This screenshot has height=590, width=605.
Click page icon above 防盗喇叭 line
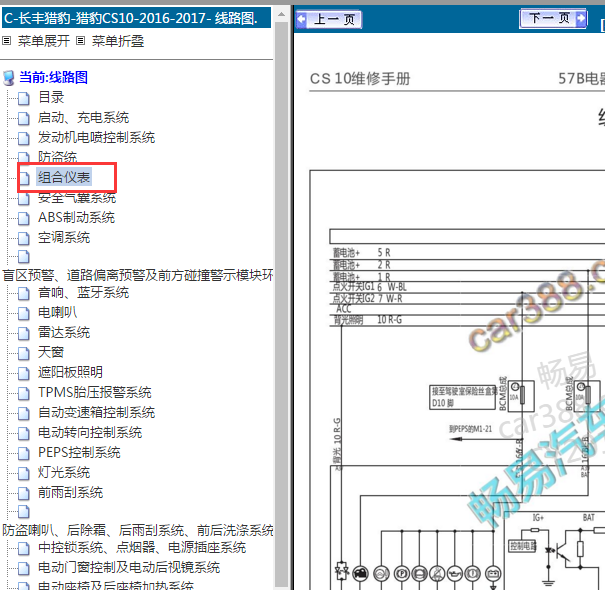pos(24,512)
